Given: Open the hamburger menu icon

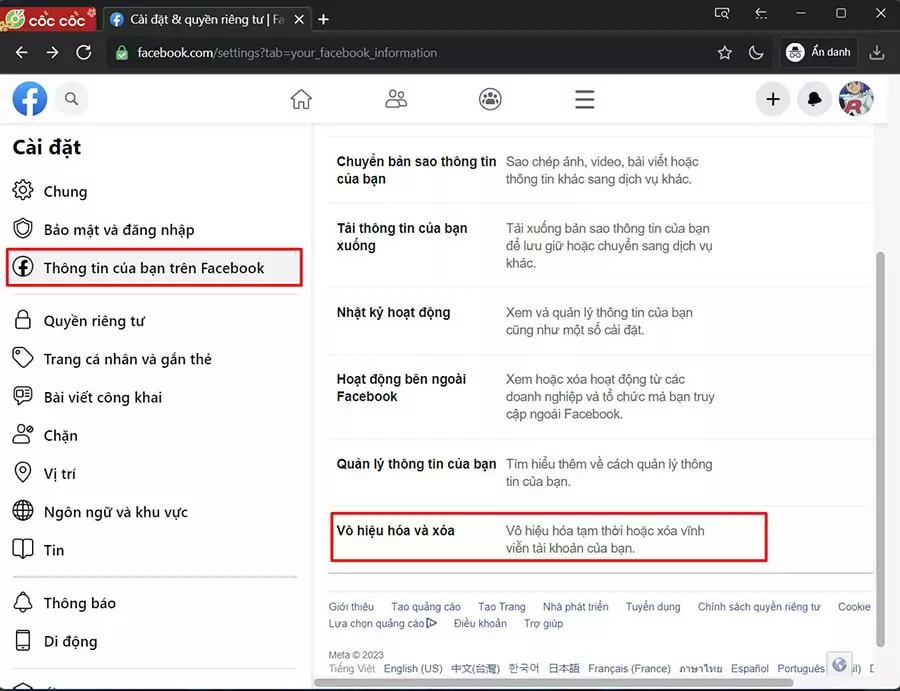Looking at the screenshot, I should 584,99.
